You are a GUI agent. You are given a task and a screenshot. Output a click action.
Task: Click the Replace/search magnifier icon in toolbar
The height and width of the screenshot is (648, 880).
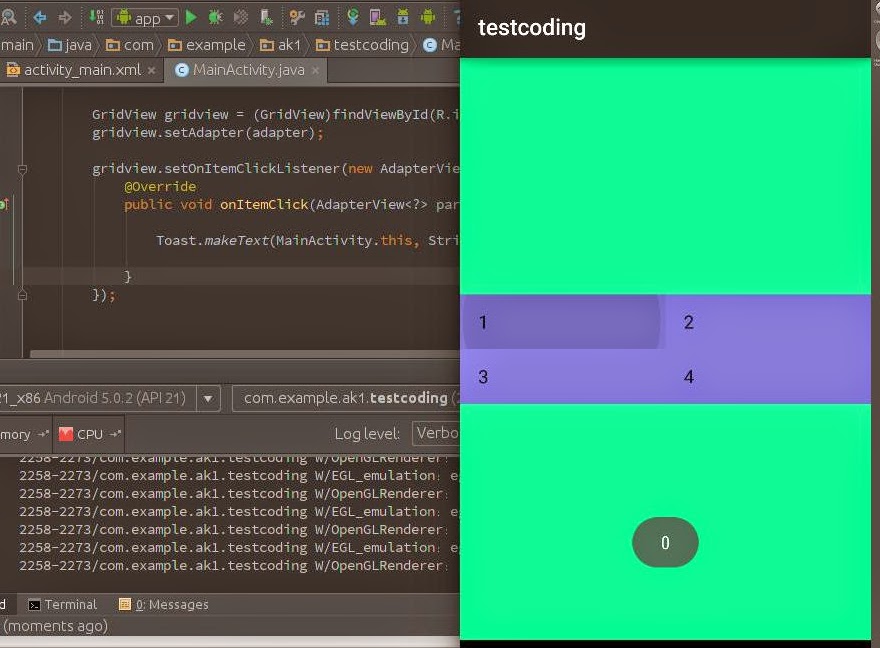[8, 17]
